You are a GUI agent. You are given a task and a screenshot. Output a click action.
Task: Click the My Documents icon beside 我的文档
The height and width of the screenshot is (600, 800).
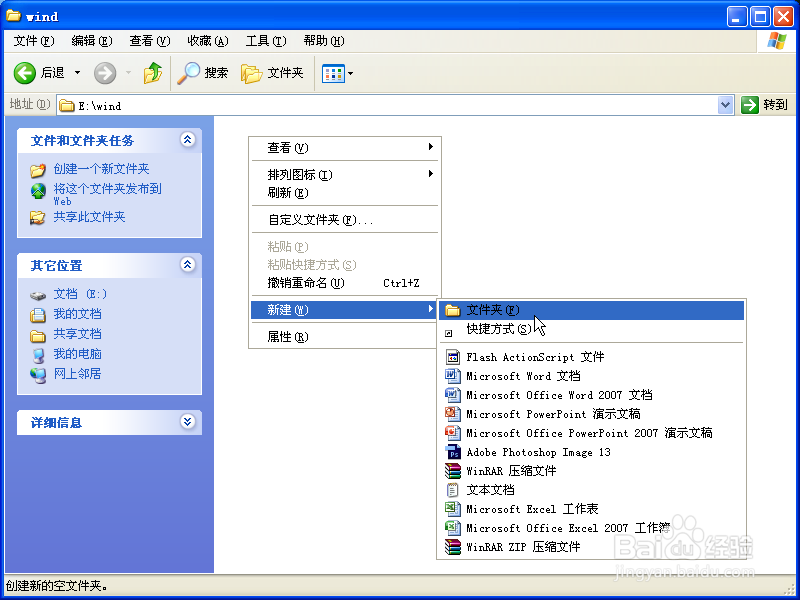coord(38,315)
